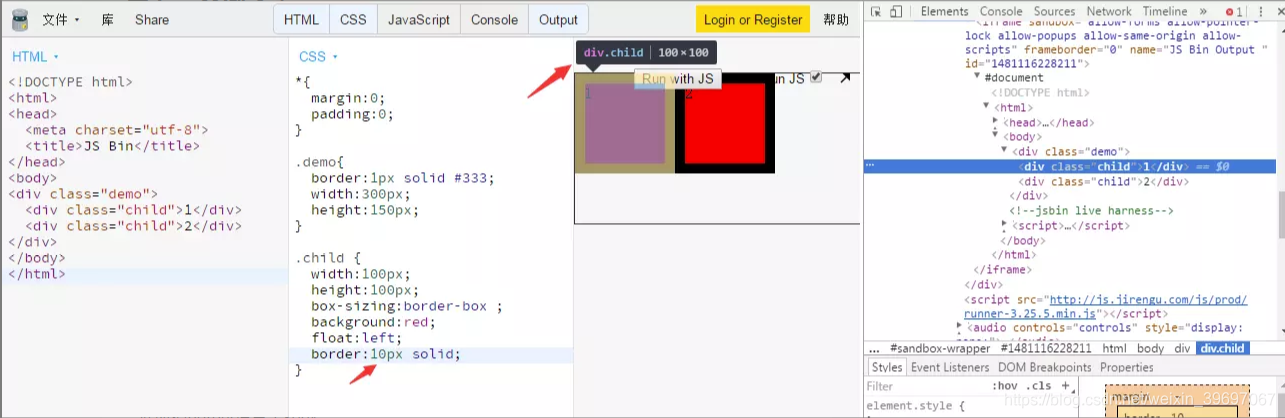Image resolution: width=1285 pixels, height=418 pixels.
Task: Open the HTML panel language dropdown
Action: coord(36,56)
